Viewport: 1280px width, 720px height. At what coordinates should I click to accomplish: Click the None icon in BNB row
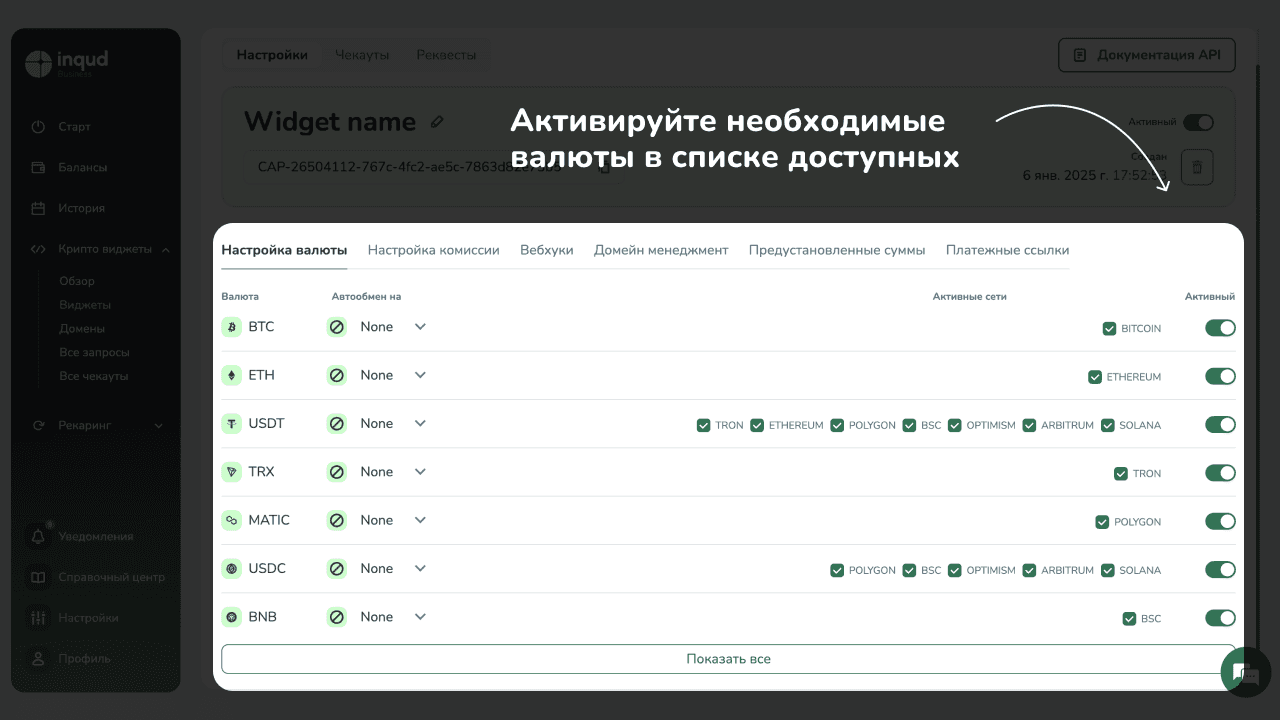coord(337,617)
